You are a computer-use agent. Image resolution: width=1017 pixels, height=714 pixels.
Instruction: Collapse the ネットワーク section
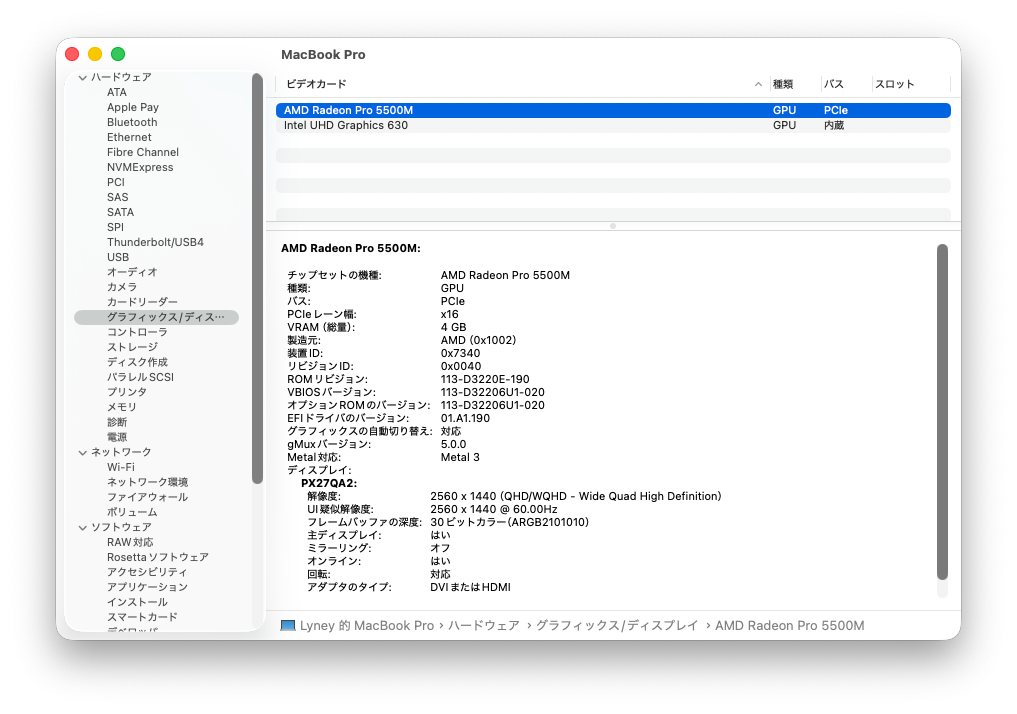tap(82, 452)
